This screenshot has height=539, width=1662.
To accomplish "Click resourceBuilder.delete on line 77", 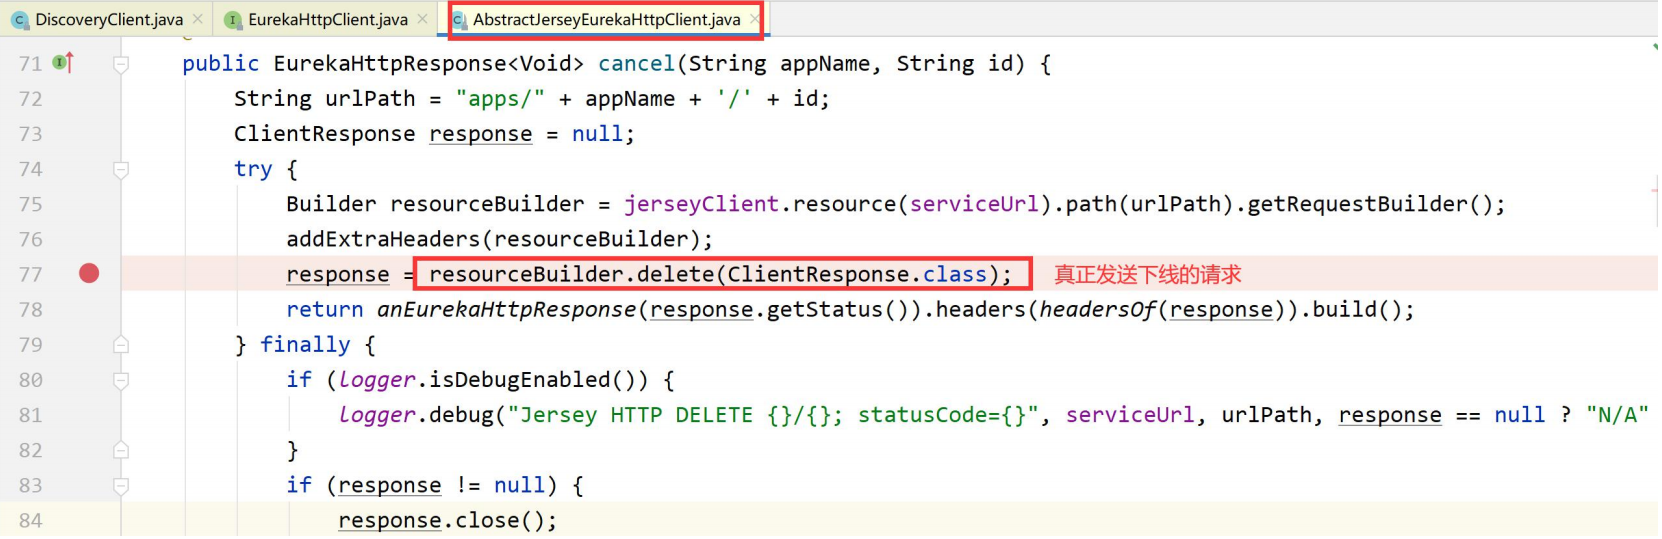I will (x=570, y=274).
